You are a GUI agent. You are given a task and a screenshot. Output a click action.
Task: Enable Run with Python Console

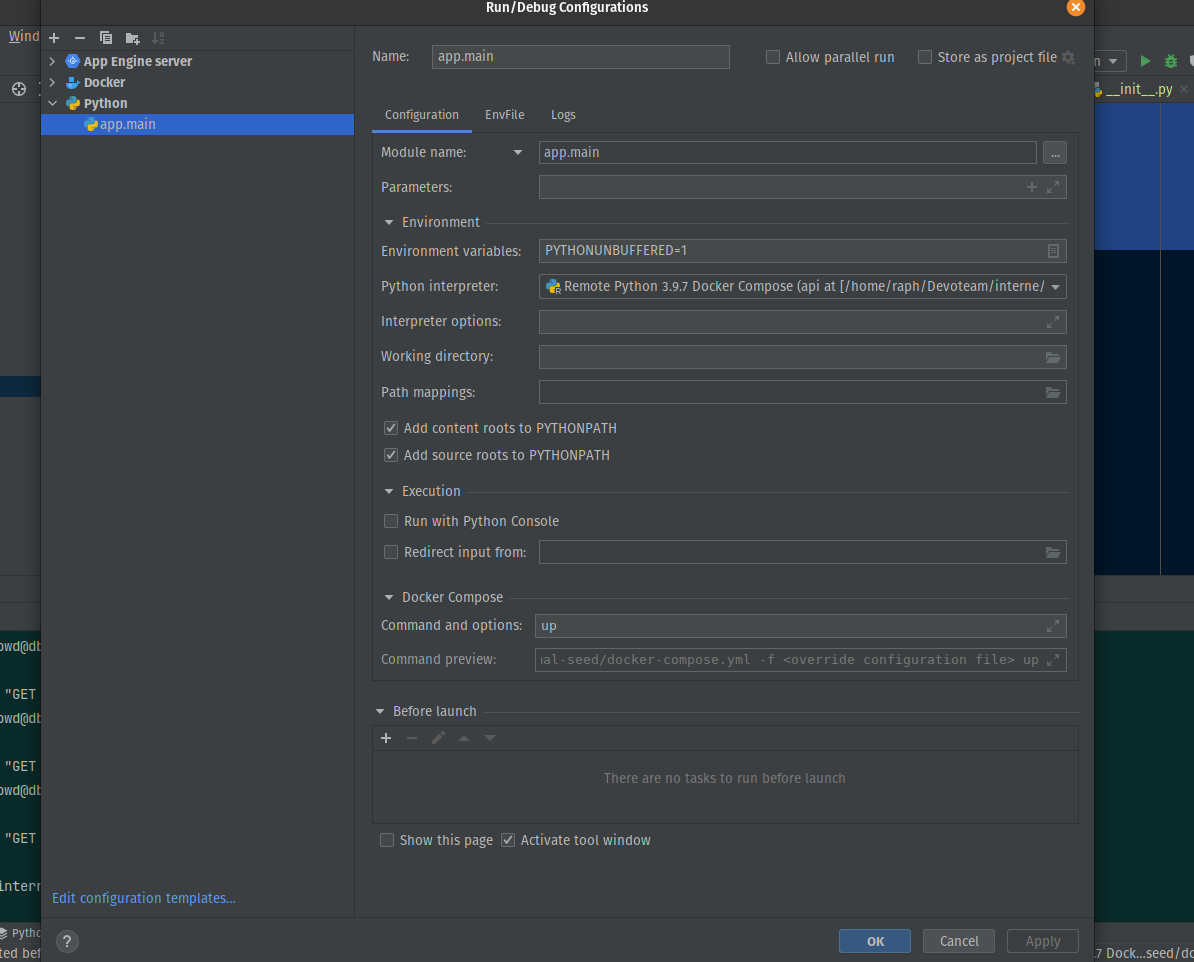[391, 521]
